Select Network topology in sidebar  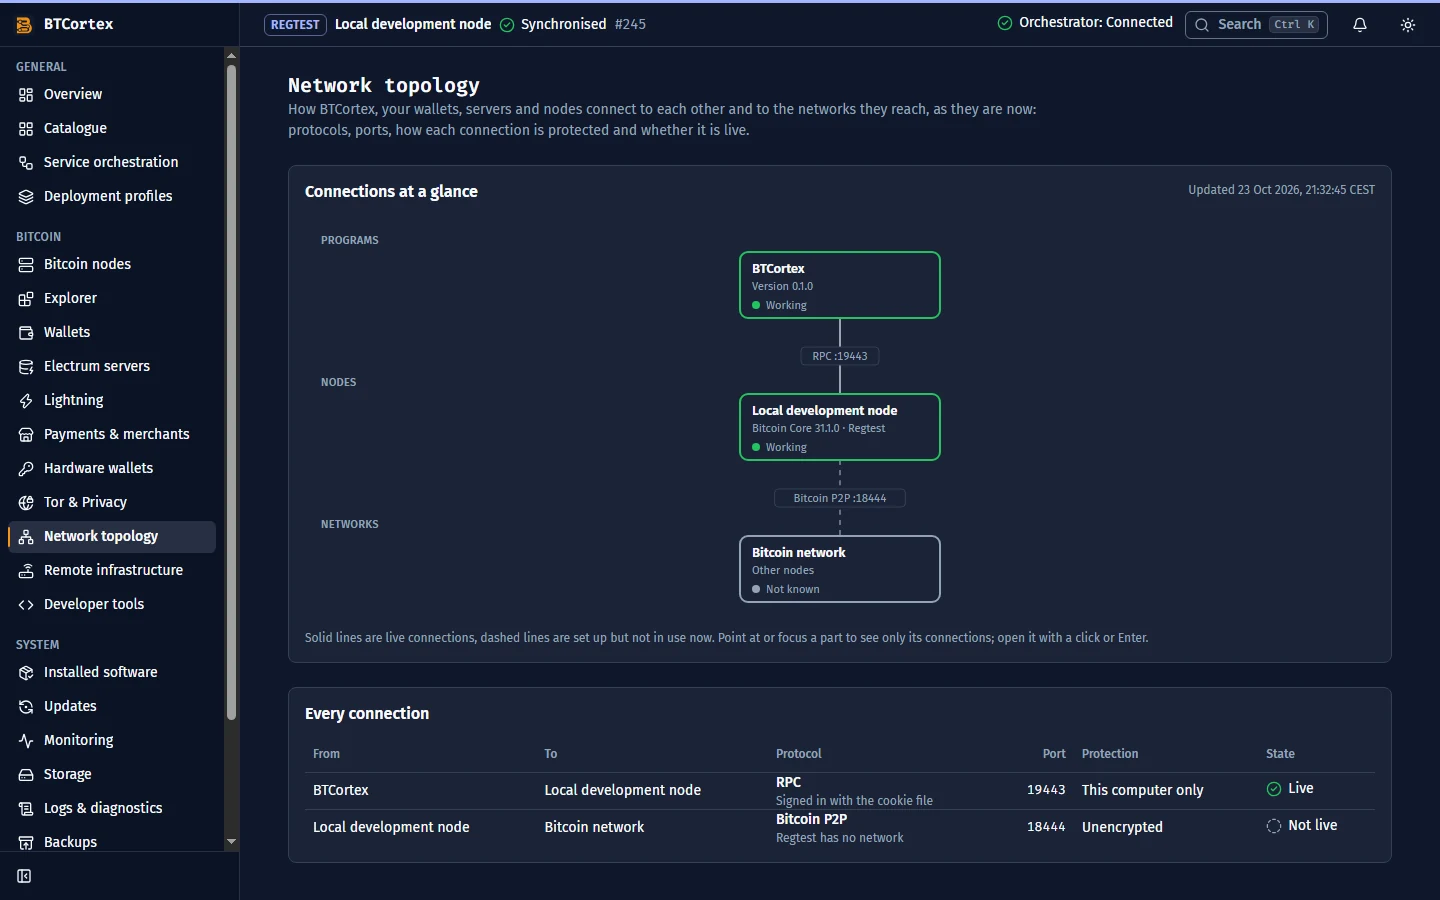click(112, 536)
